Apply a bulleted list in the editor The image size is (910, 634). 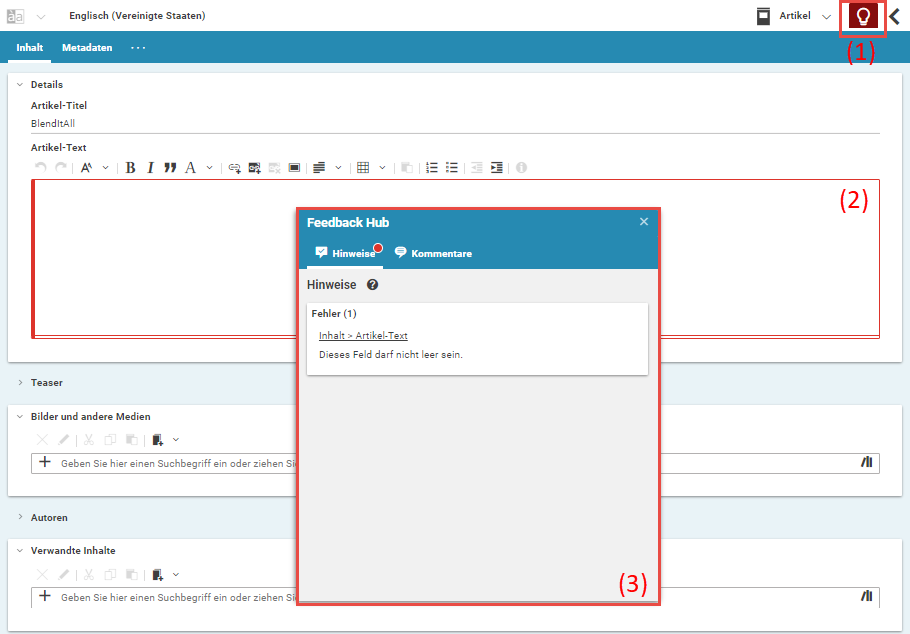453,167
